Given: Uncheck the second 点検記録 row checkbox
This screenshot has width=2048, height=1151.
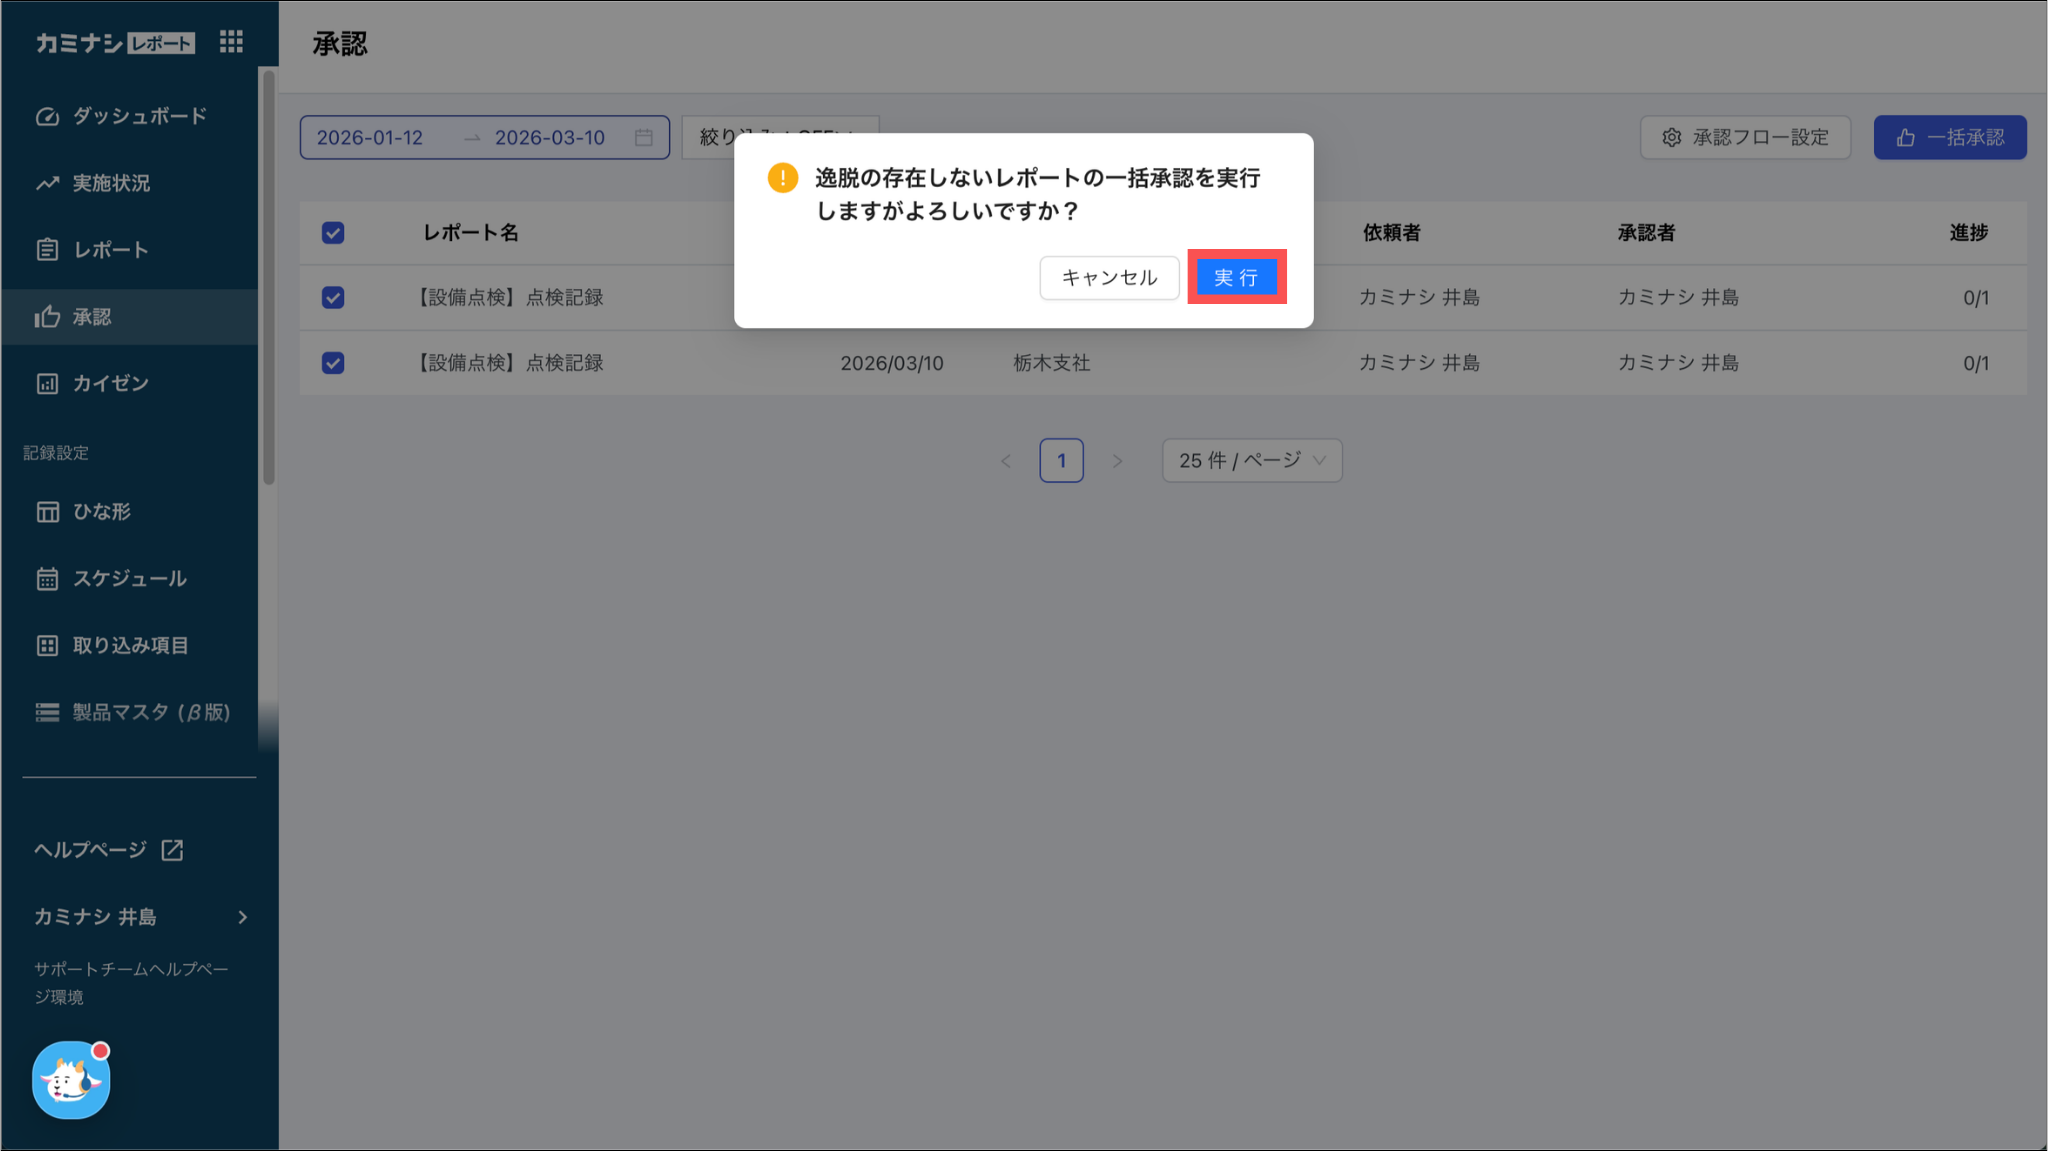Looking at the screenshot, I should pos(333,363).
